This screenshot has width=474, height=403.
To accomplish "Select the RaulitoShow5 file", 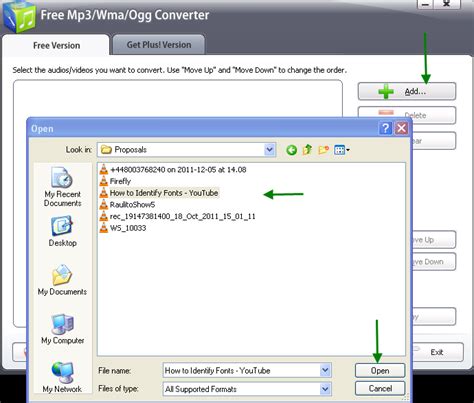I will click(127, 205).
